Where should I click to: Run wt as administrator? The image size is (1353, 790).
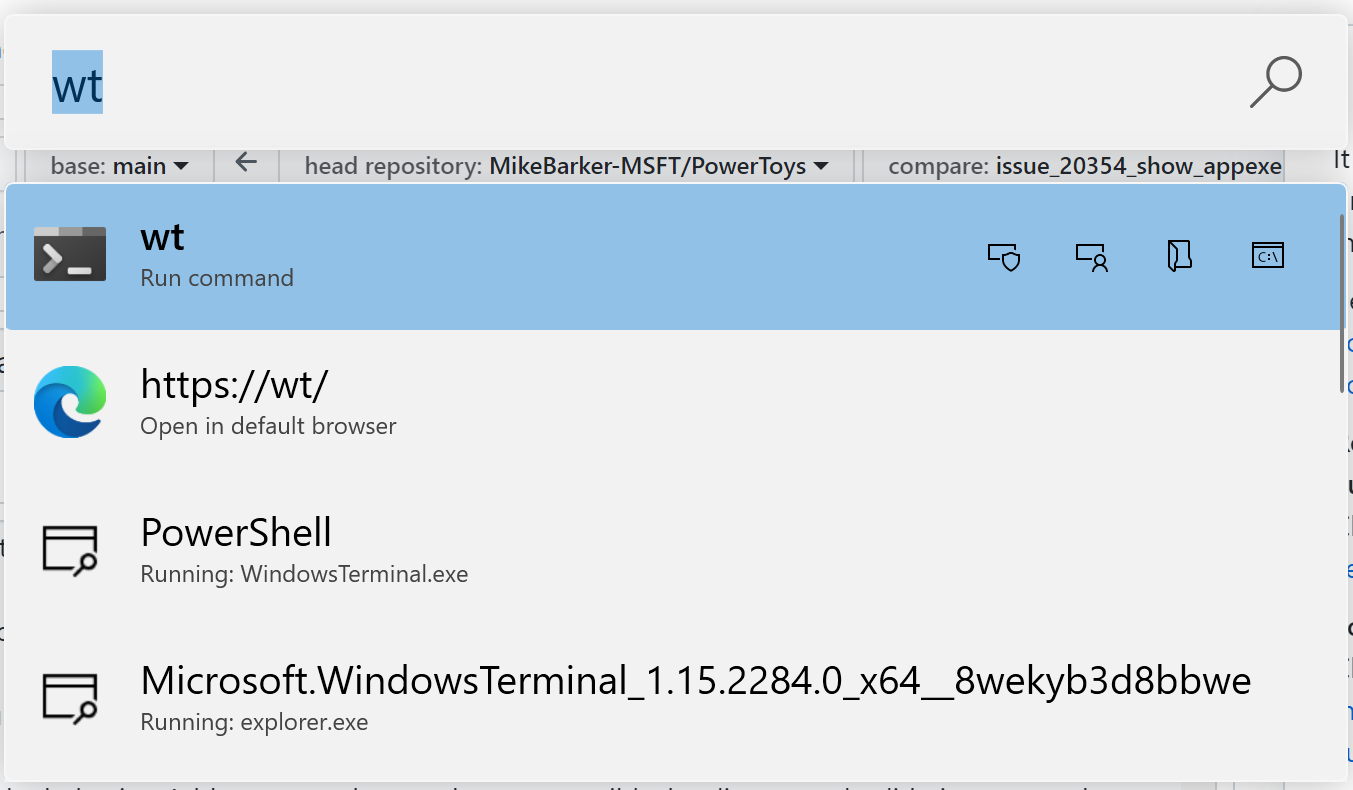click(x=1004, y=257)
